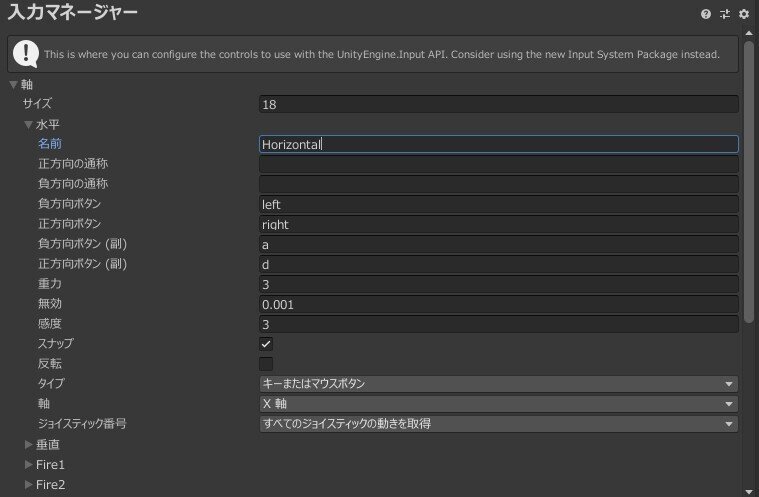
Task: Click the 負方向ボタン field containing left
Action: tap(498, 204)
